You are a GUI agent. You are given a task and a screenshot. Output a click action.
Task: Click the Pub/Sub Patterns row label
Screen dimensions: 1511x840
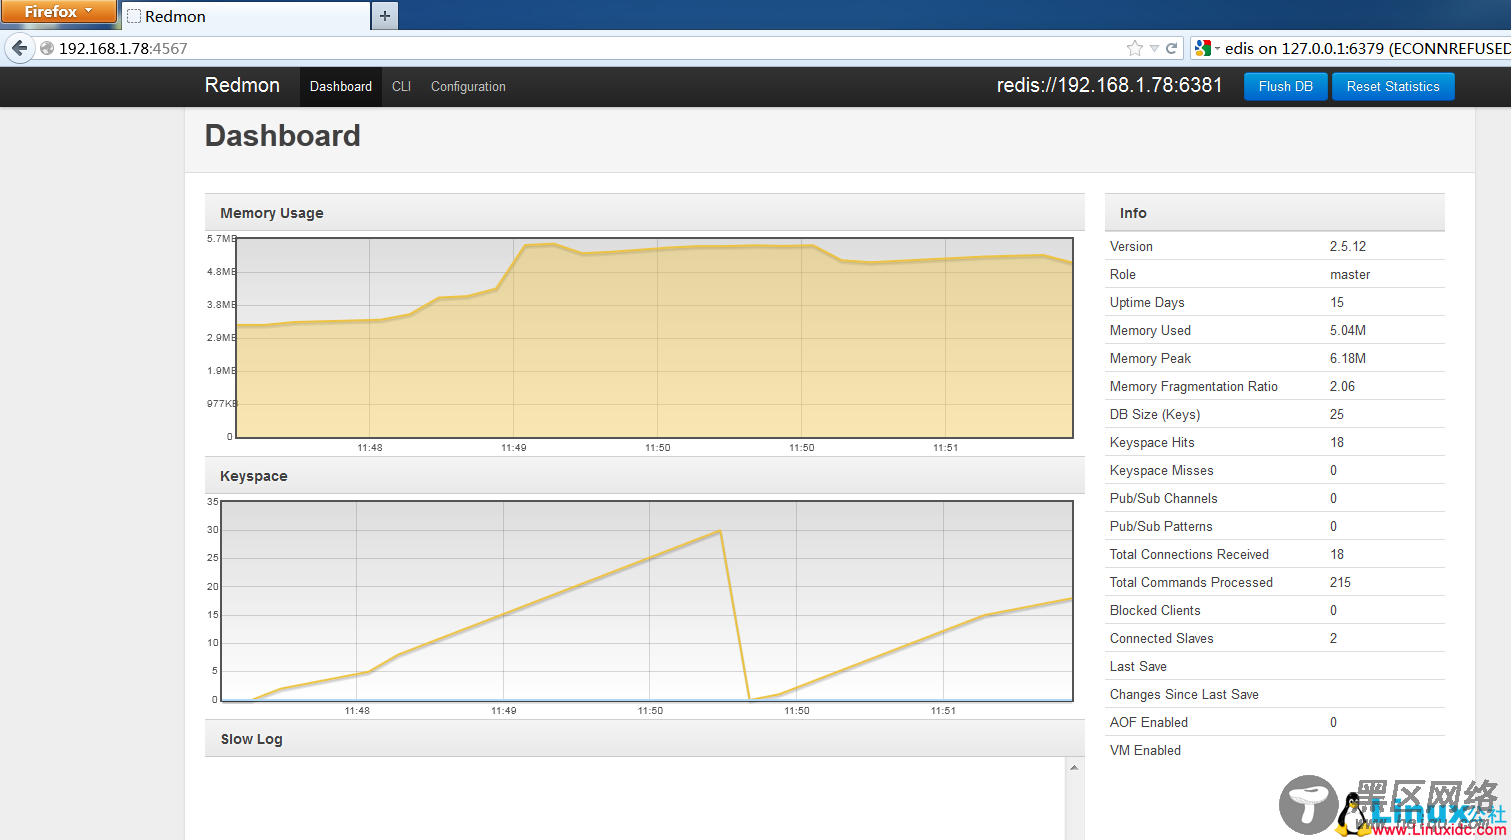[x=1161, y=526]
